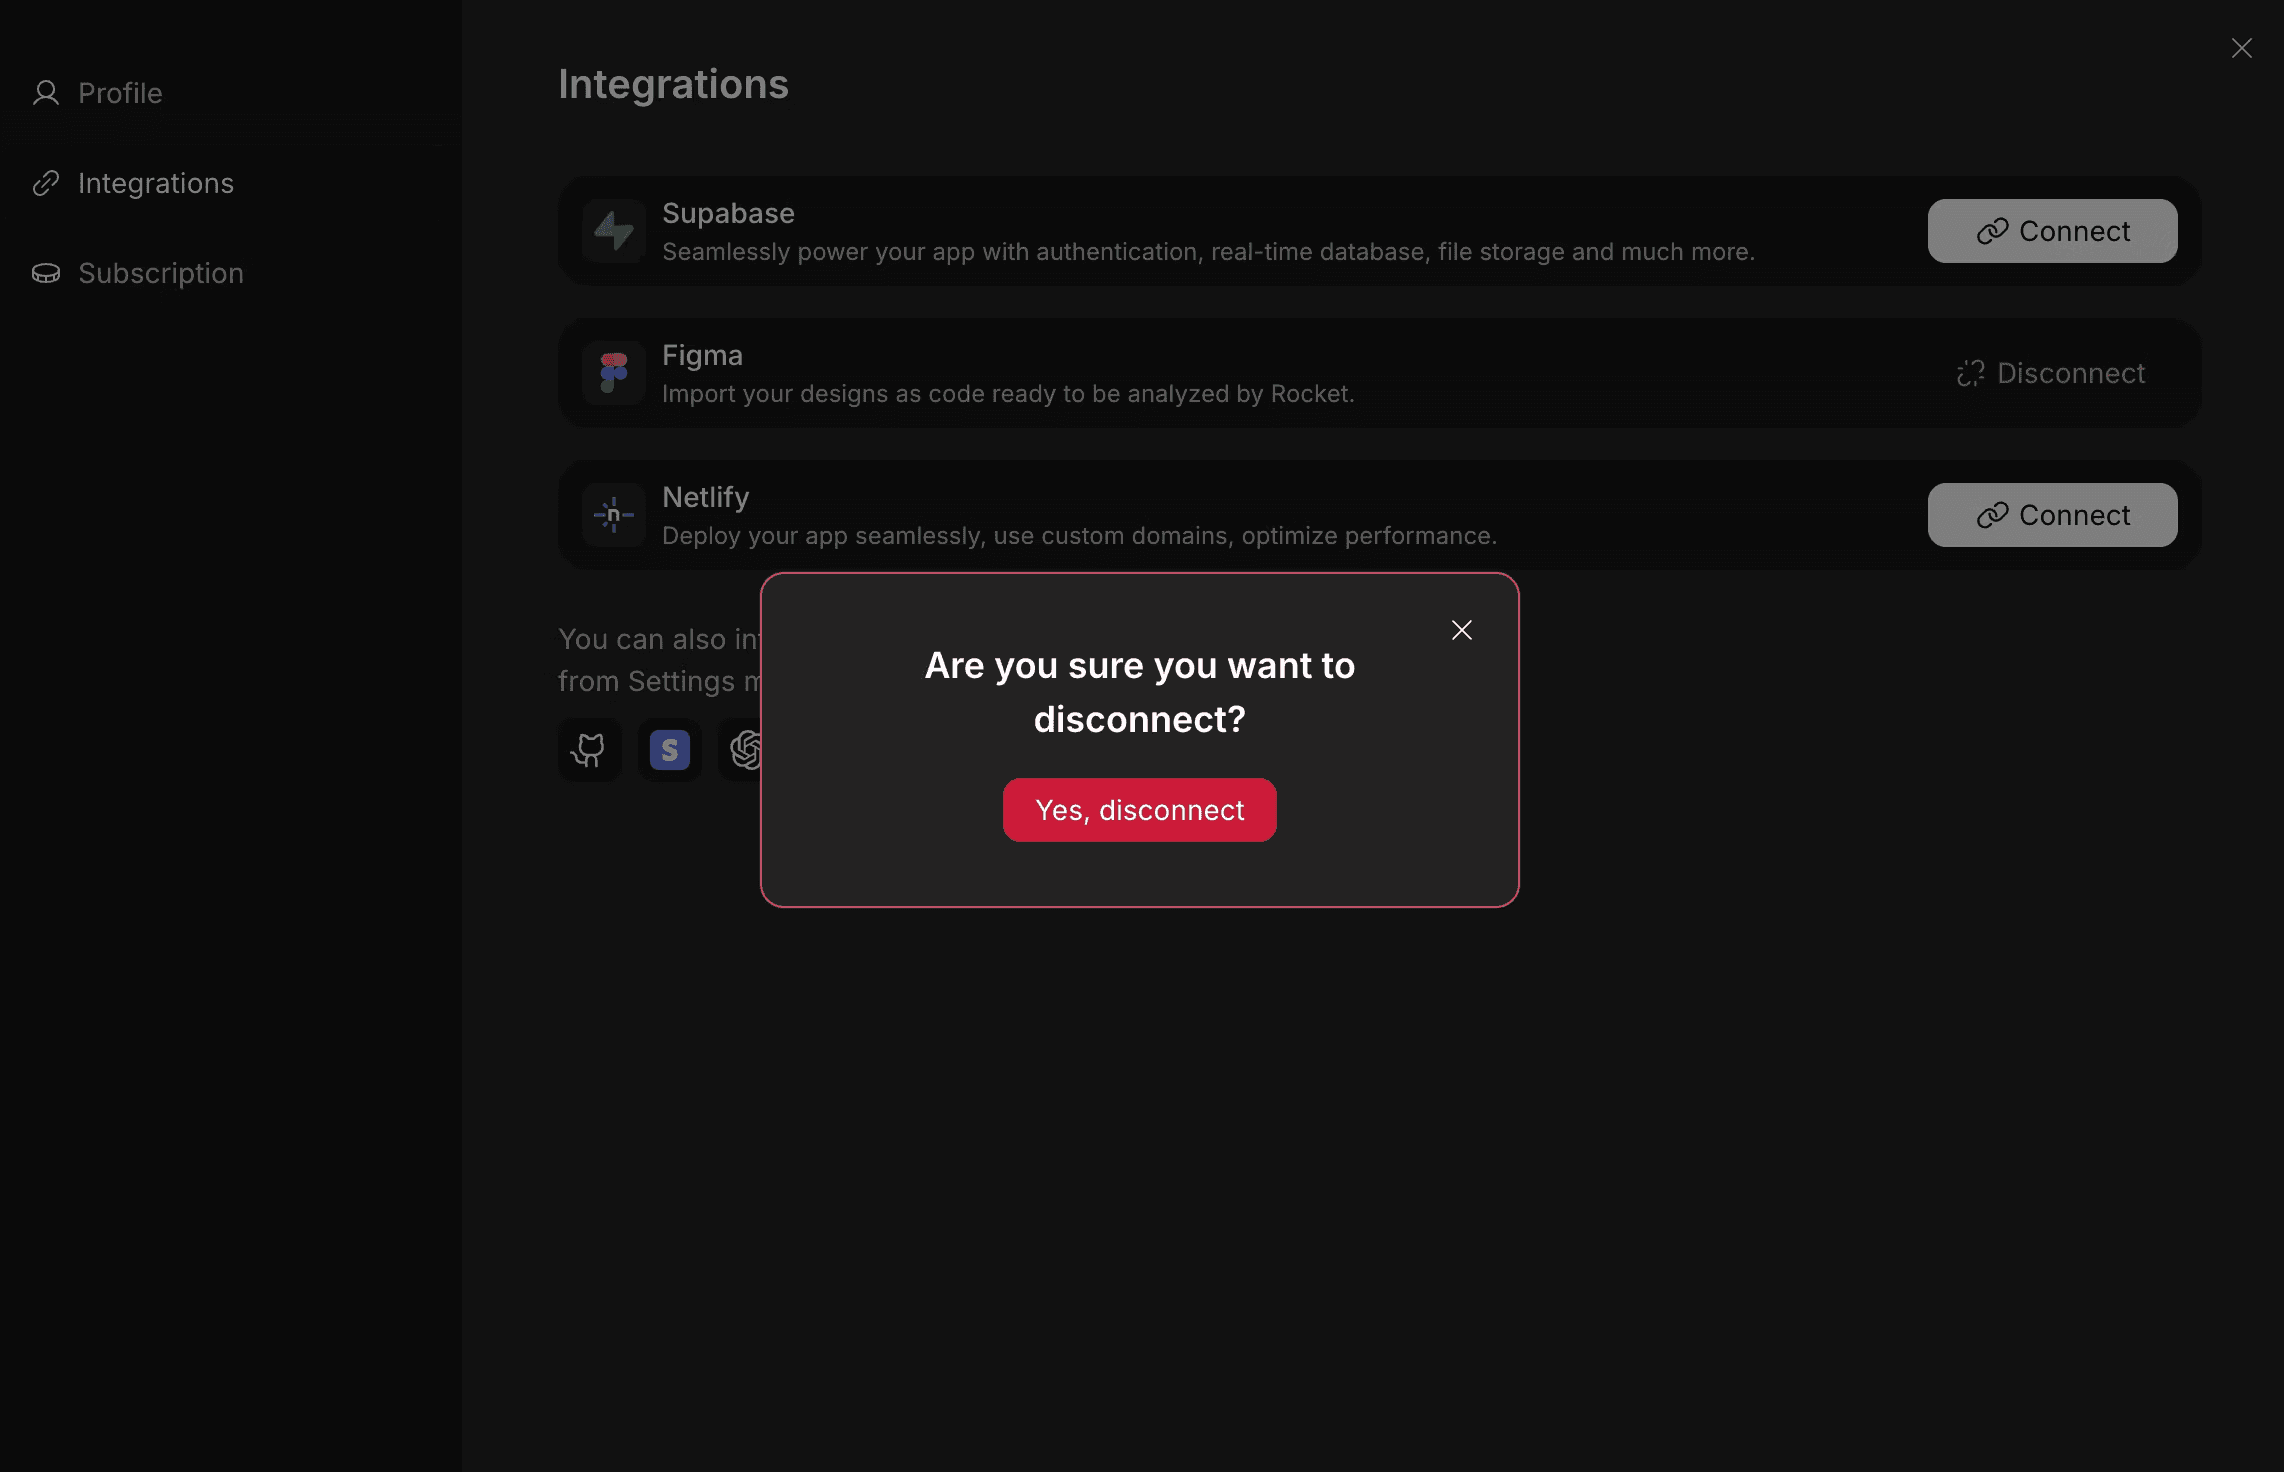2284x1472 pixels.
Task: Click the Stripe S icon
Action: point(669,750)
